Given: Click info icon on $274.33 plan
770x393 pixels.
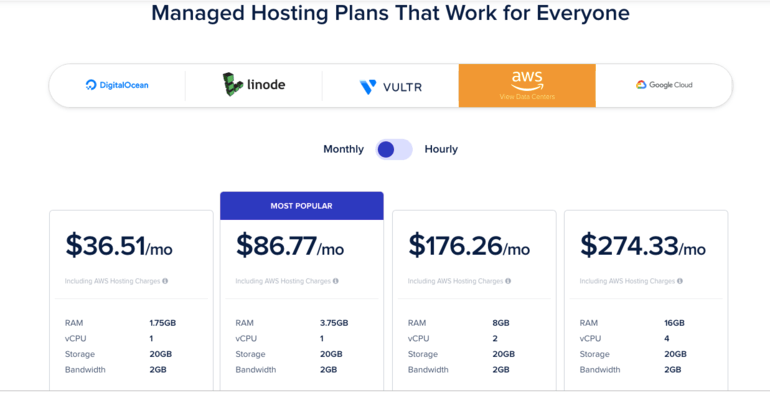Looking at the screenshot, I should coord(680,281).
